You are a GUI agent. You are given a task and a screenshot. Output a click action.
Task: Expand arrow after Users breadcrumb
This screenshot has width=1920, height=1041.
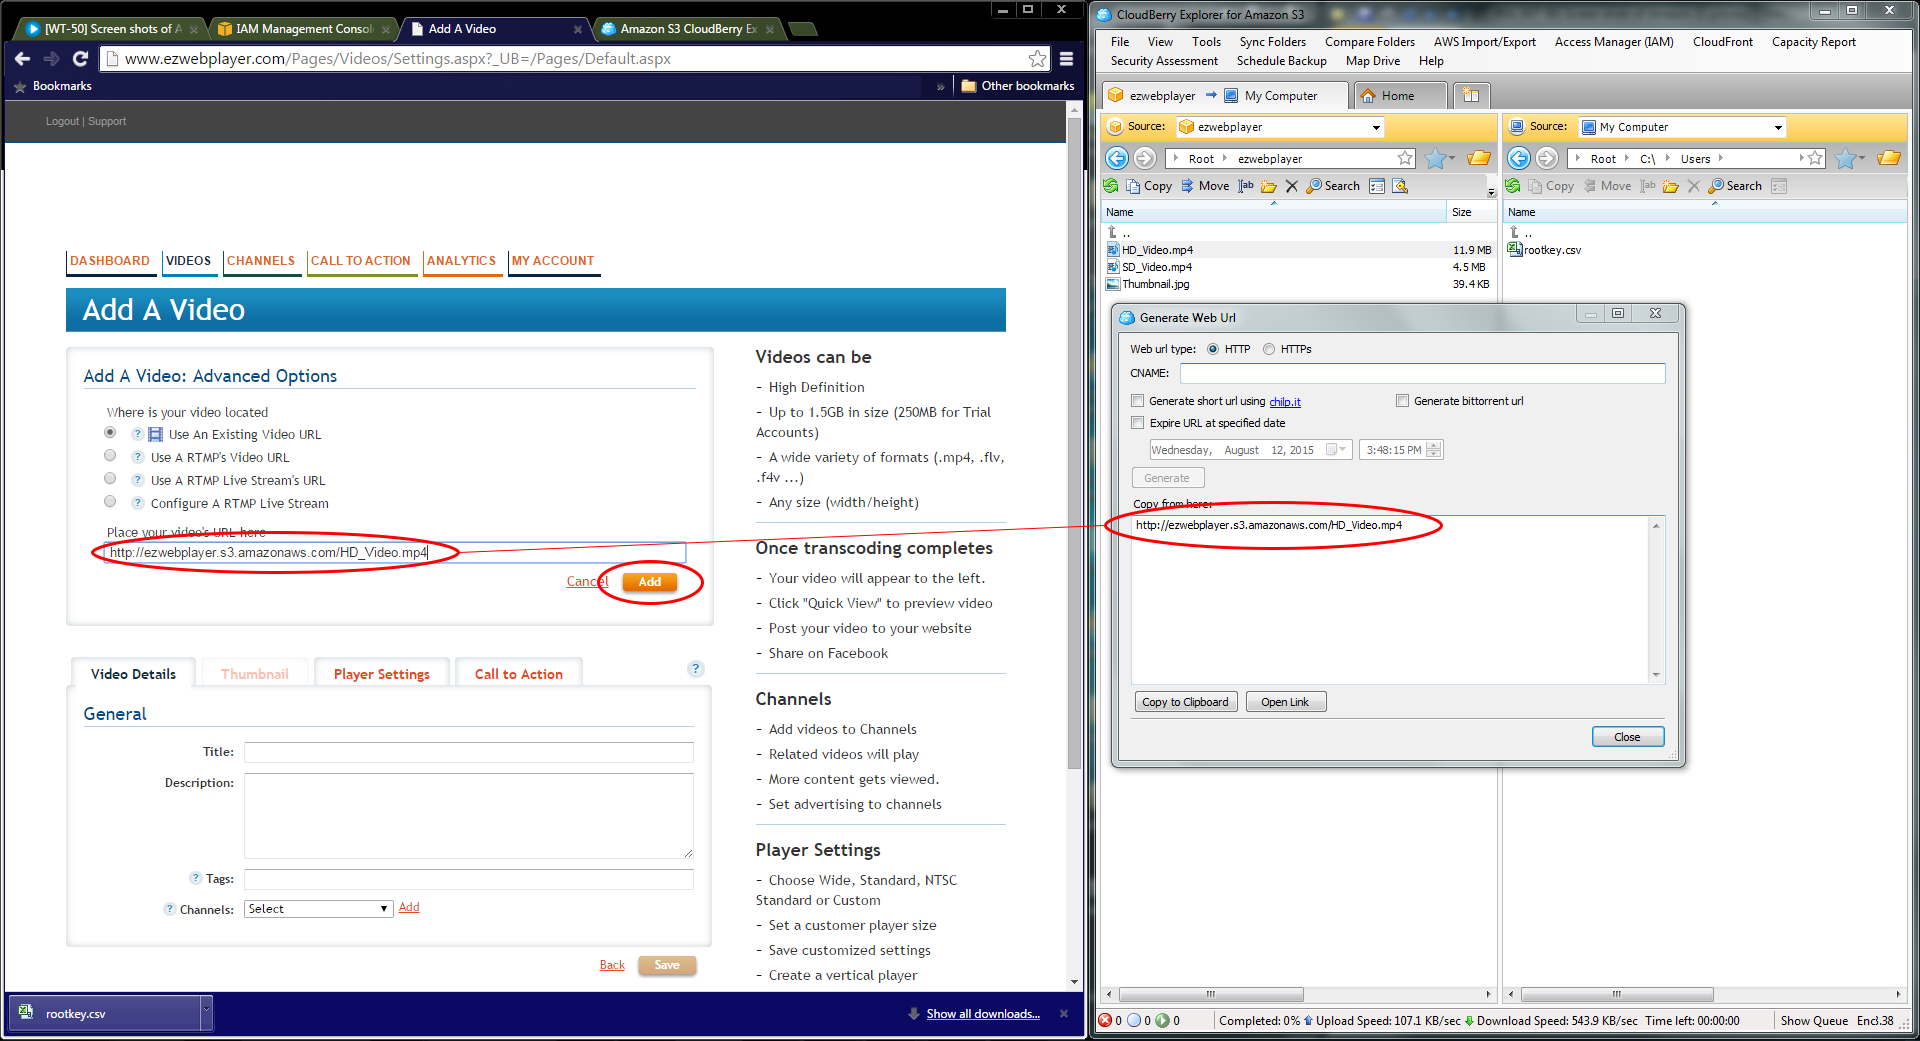click(1720, 158)
